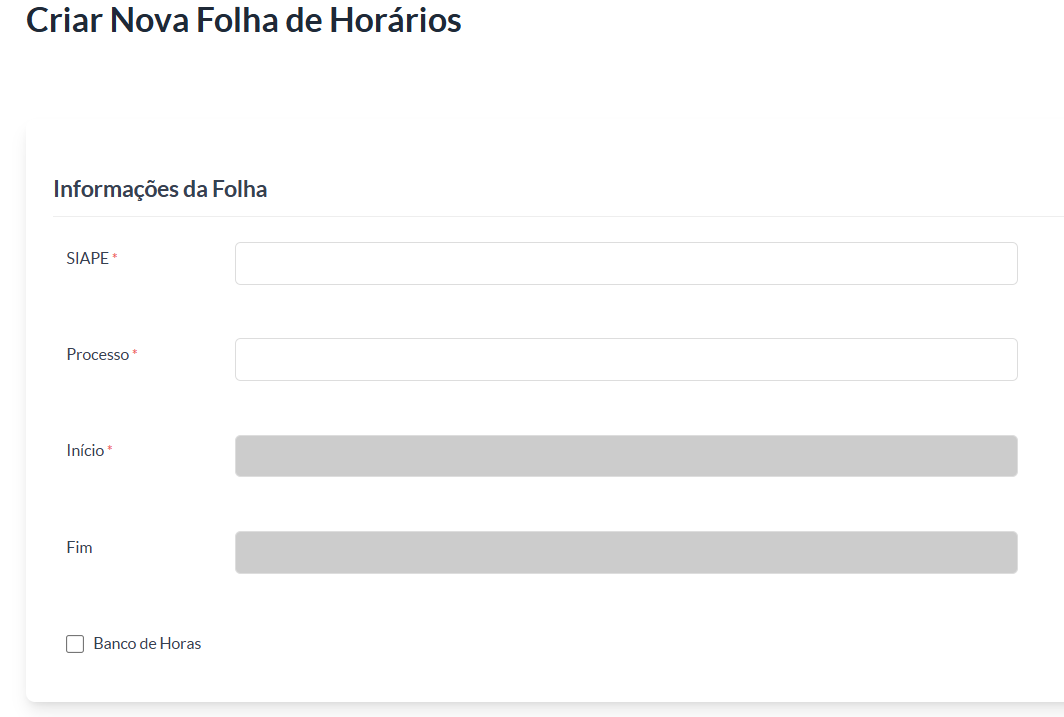The image size is (1064, 717).
Task: Open the Início date field
Action: (626, 456)
